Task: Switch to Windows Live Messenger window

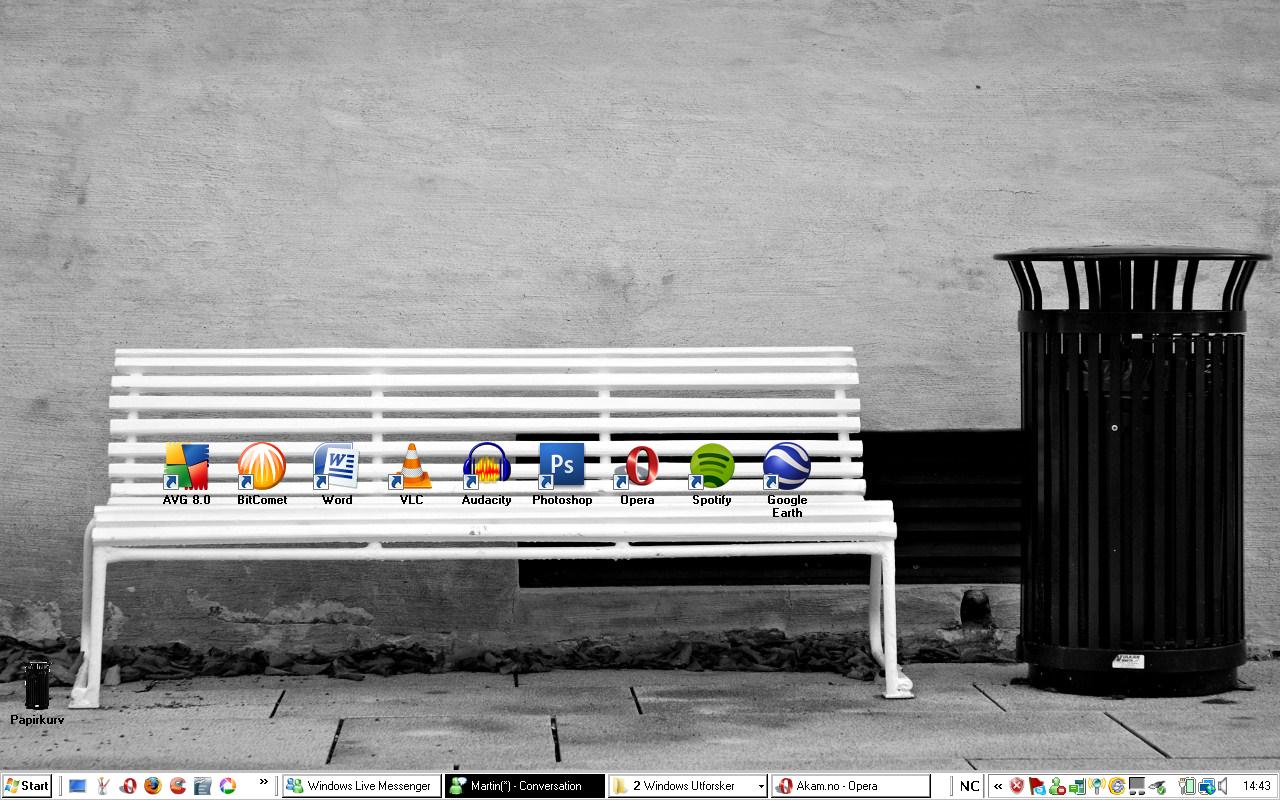Action: pyautogui.click(x=362, y=786)
